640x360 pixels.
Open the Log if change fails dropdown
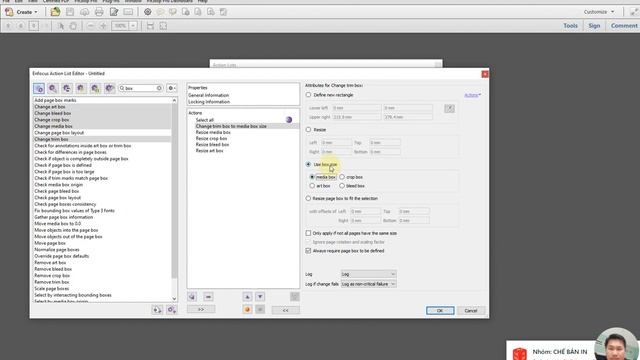pos(369,284)
